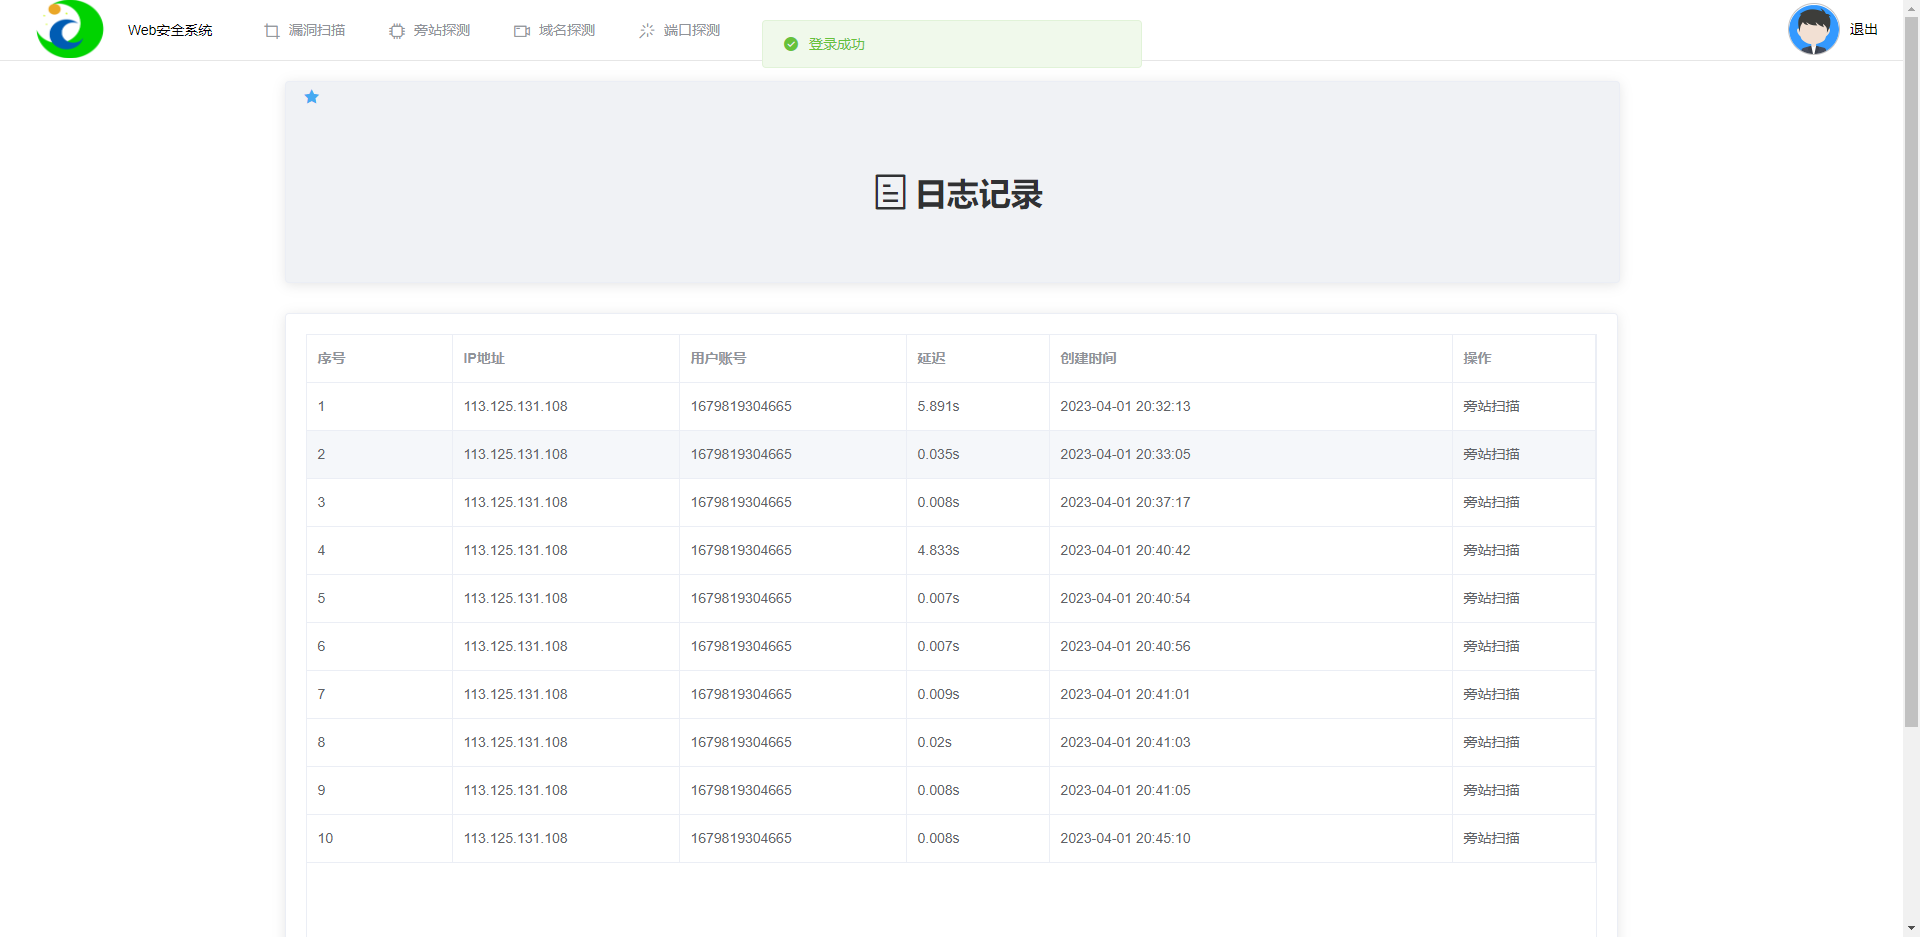Click the user avatar image

point(1813,29)
